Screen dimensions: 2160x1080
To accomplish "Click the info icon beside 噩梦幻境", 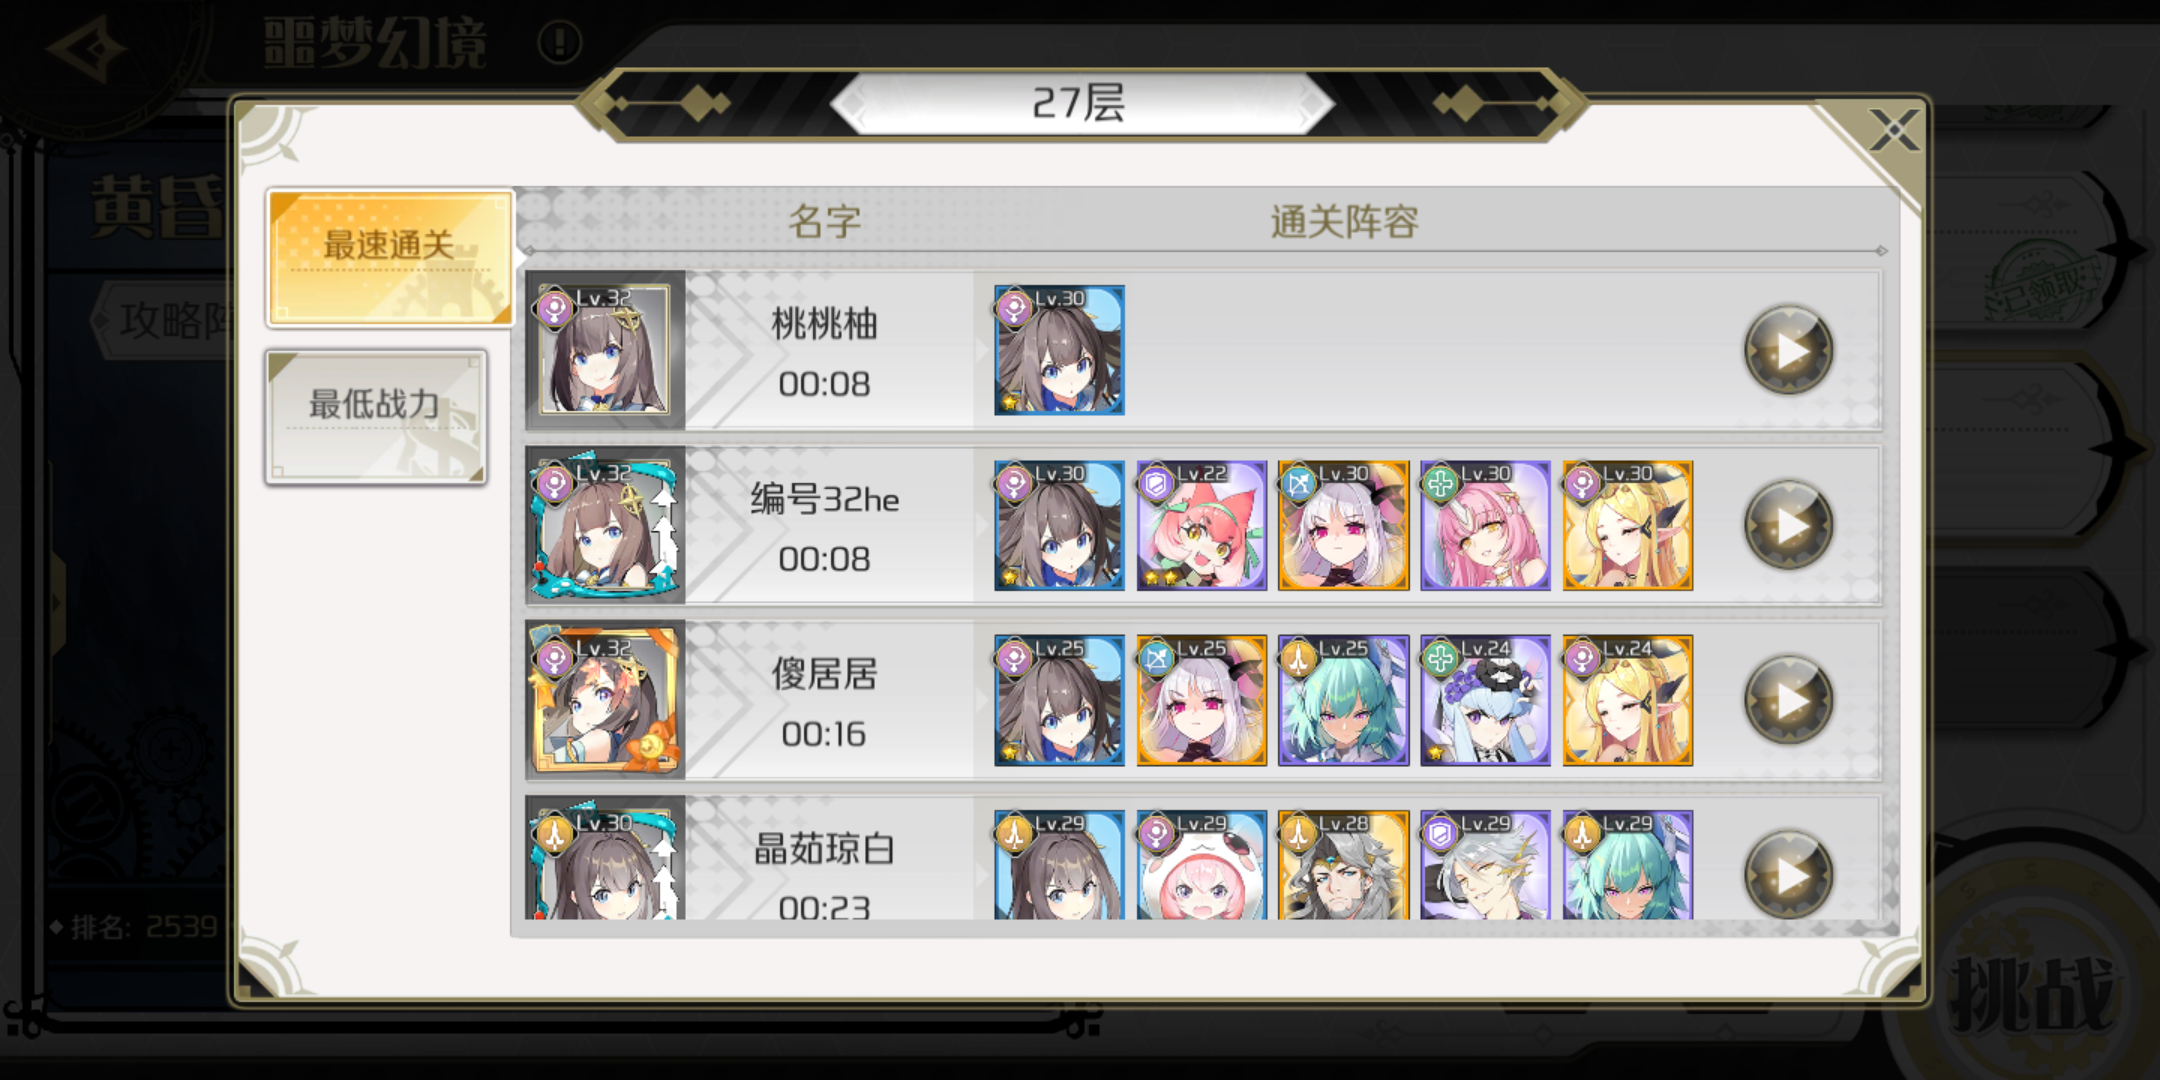I will coord(560,42).
